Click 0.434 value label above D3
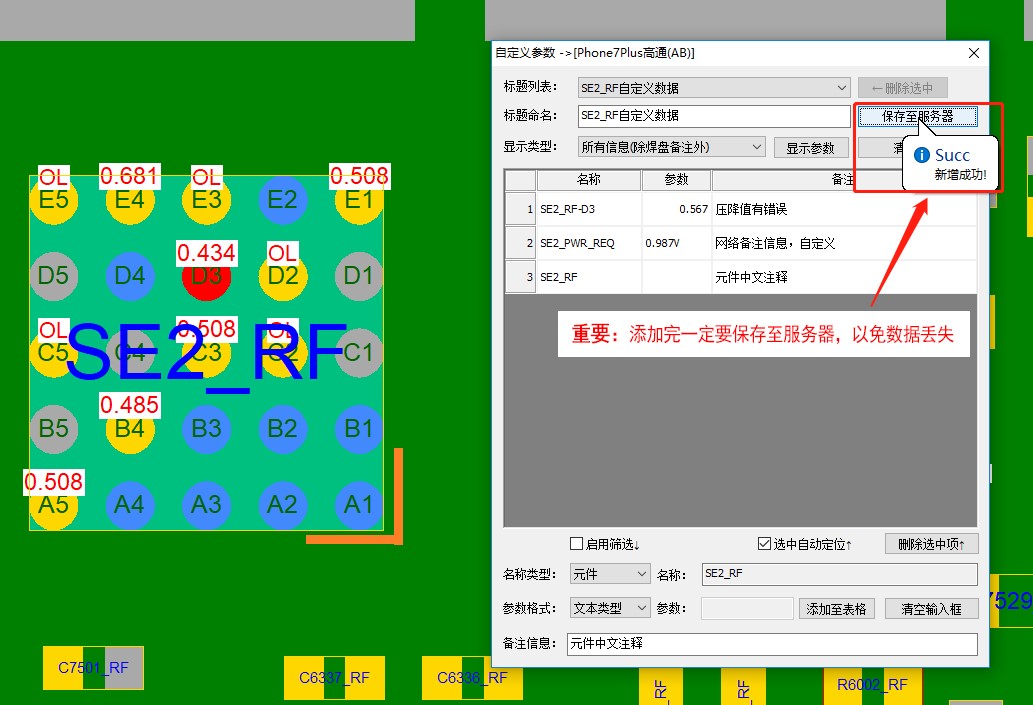The image size is (1033, 705). pos(206,252)
